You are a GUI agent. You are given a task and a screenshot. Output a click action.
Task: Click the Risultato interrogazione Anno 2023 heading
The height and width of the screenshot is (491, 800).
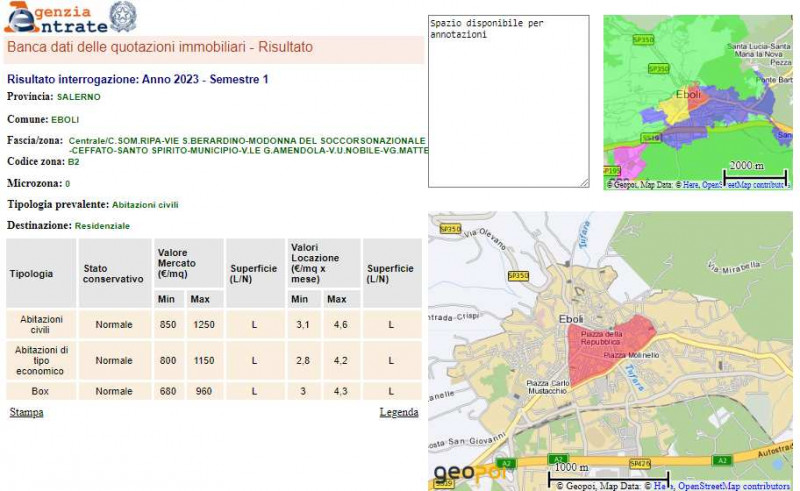(138, 79)
